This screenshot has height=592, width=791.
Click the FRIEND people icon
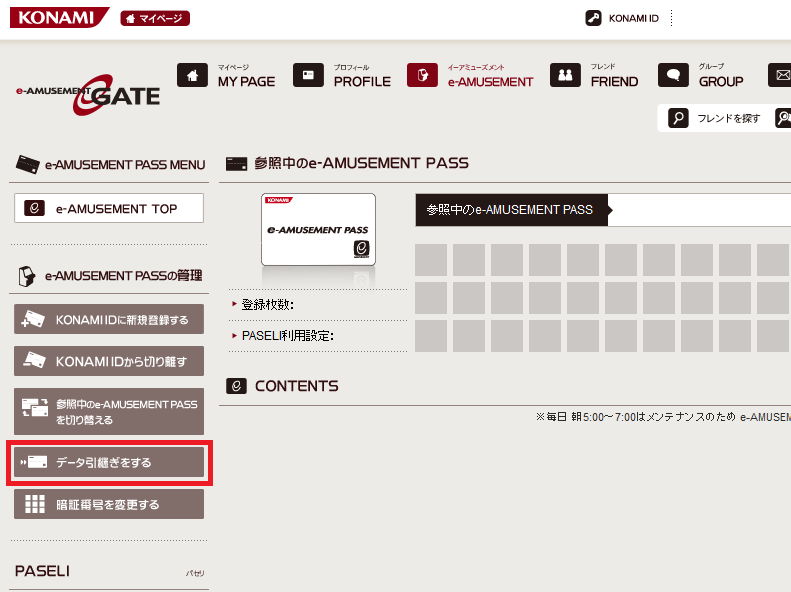point(565,75)
